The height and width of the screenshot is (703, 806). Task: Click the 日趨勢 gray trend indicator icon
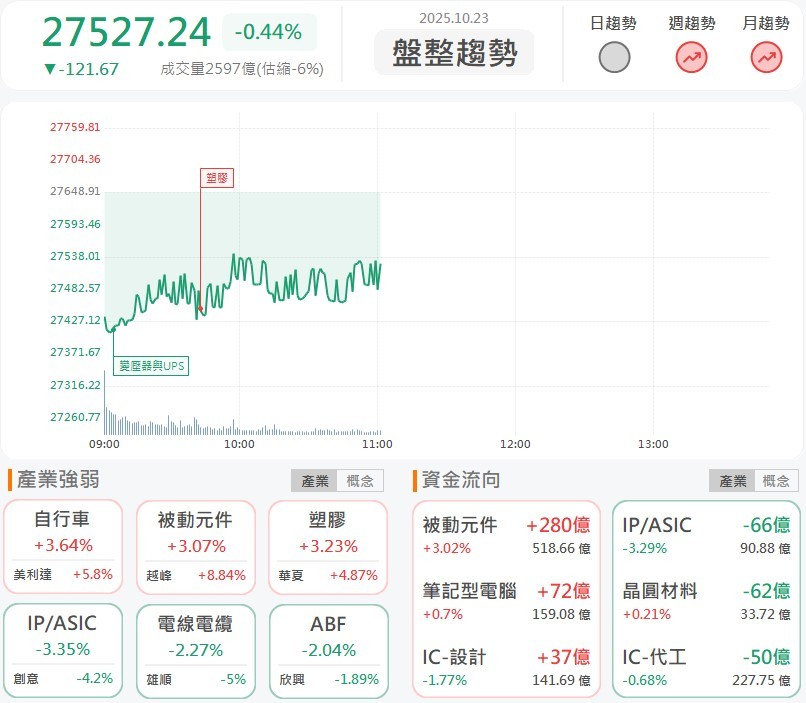point(614,57)
